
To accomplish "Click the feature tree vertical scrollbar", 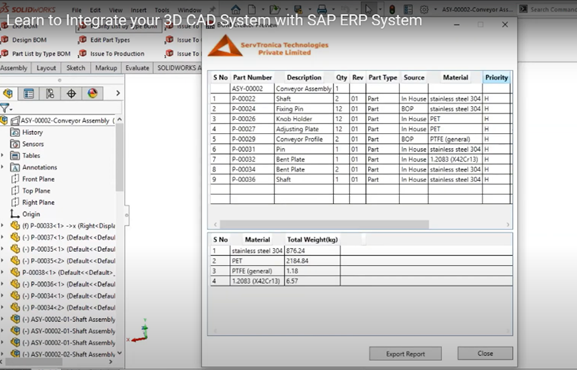I will tap(119, 156).
